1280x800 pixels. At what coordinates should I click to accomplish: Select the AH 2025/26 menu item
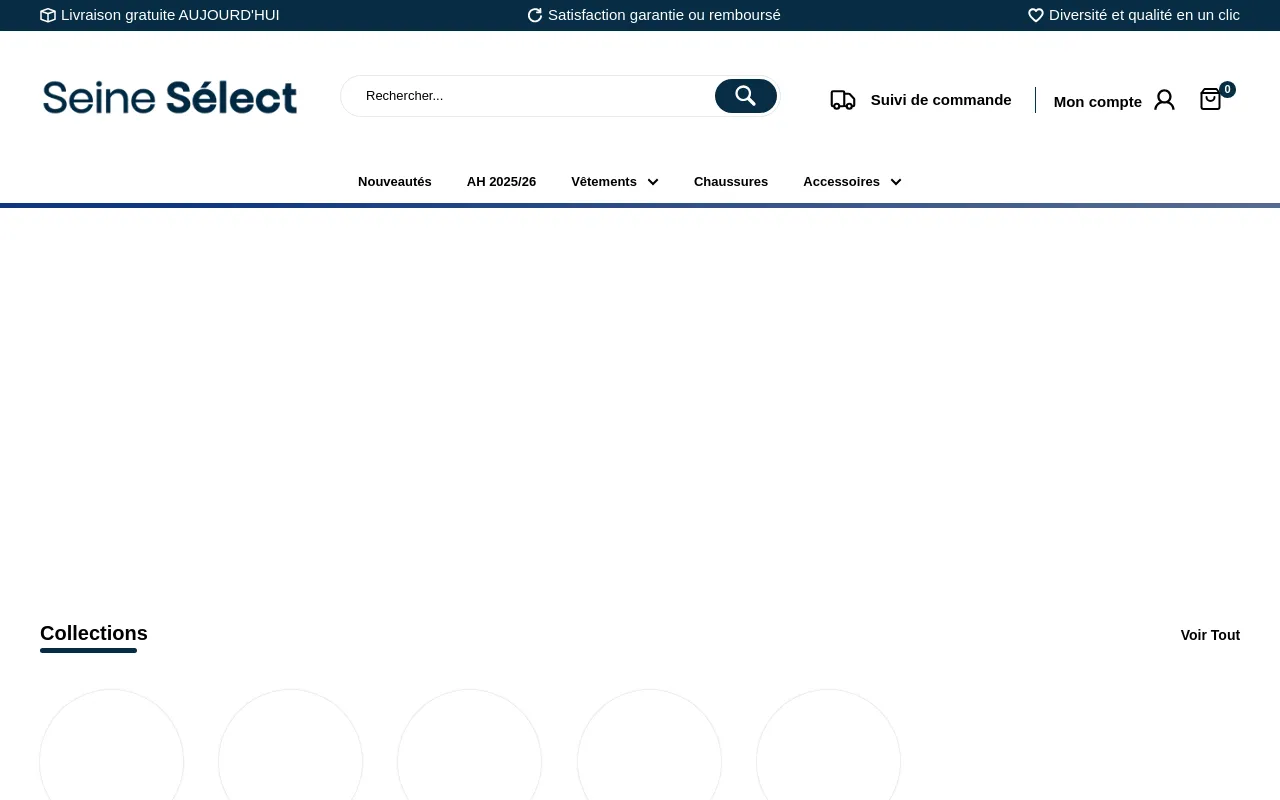[501, 182]
